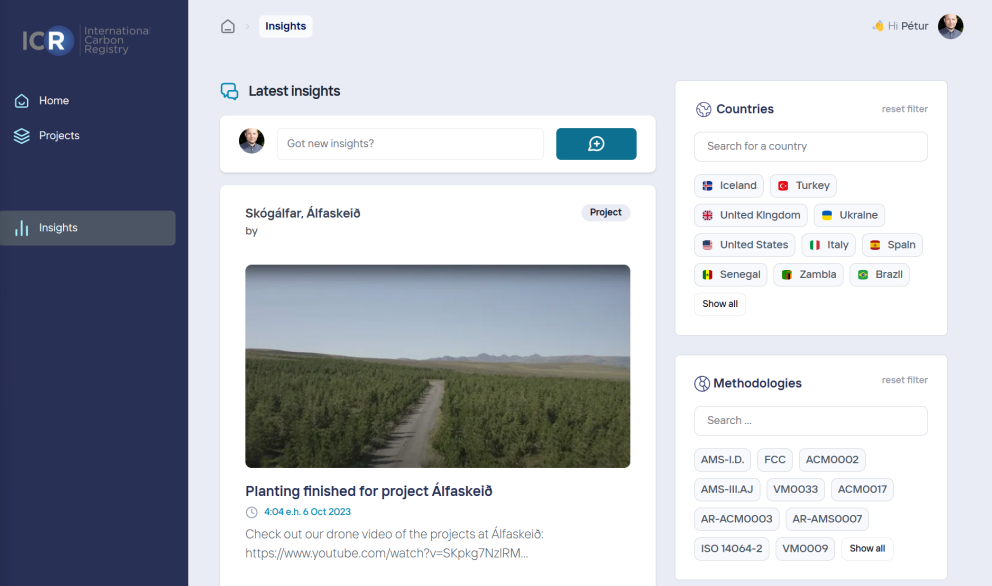
Task: Click the Got new insights input field
Action: click(410, 143)
